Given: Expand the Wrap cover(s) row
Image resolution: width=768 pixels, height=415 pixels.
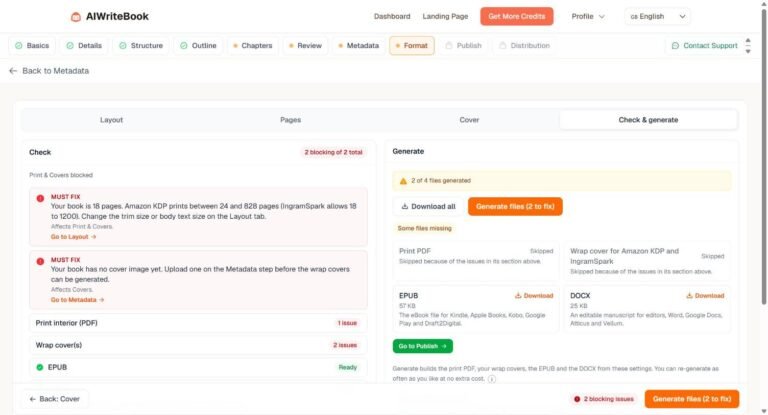Looking at the screenshot, I should pyautogui.click(x=198, y=345).
